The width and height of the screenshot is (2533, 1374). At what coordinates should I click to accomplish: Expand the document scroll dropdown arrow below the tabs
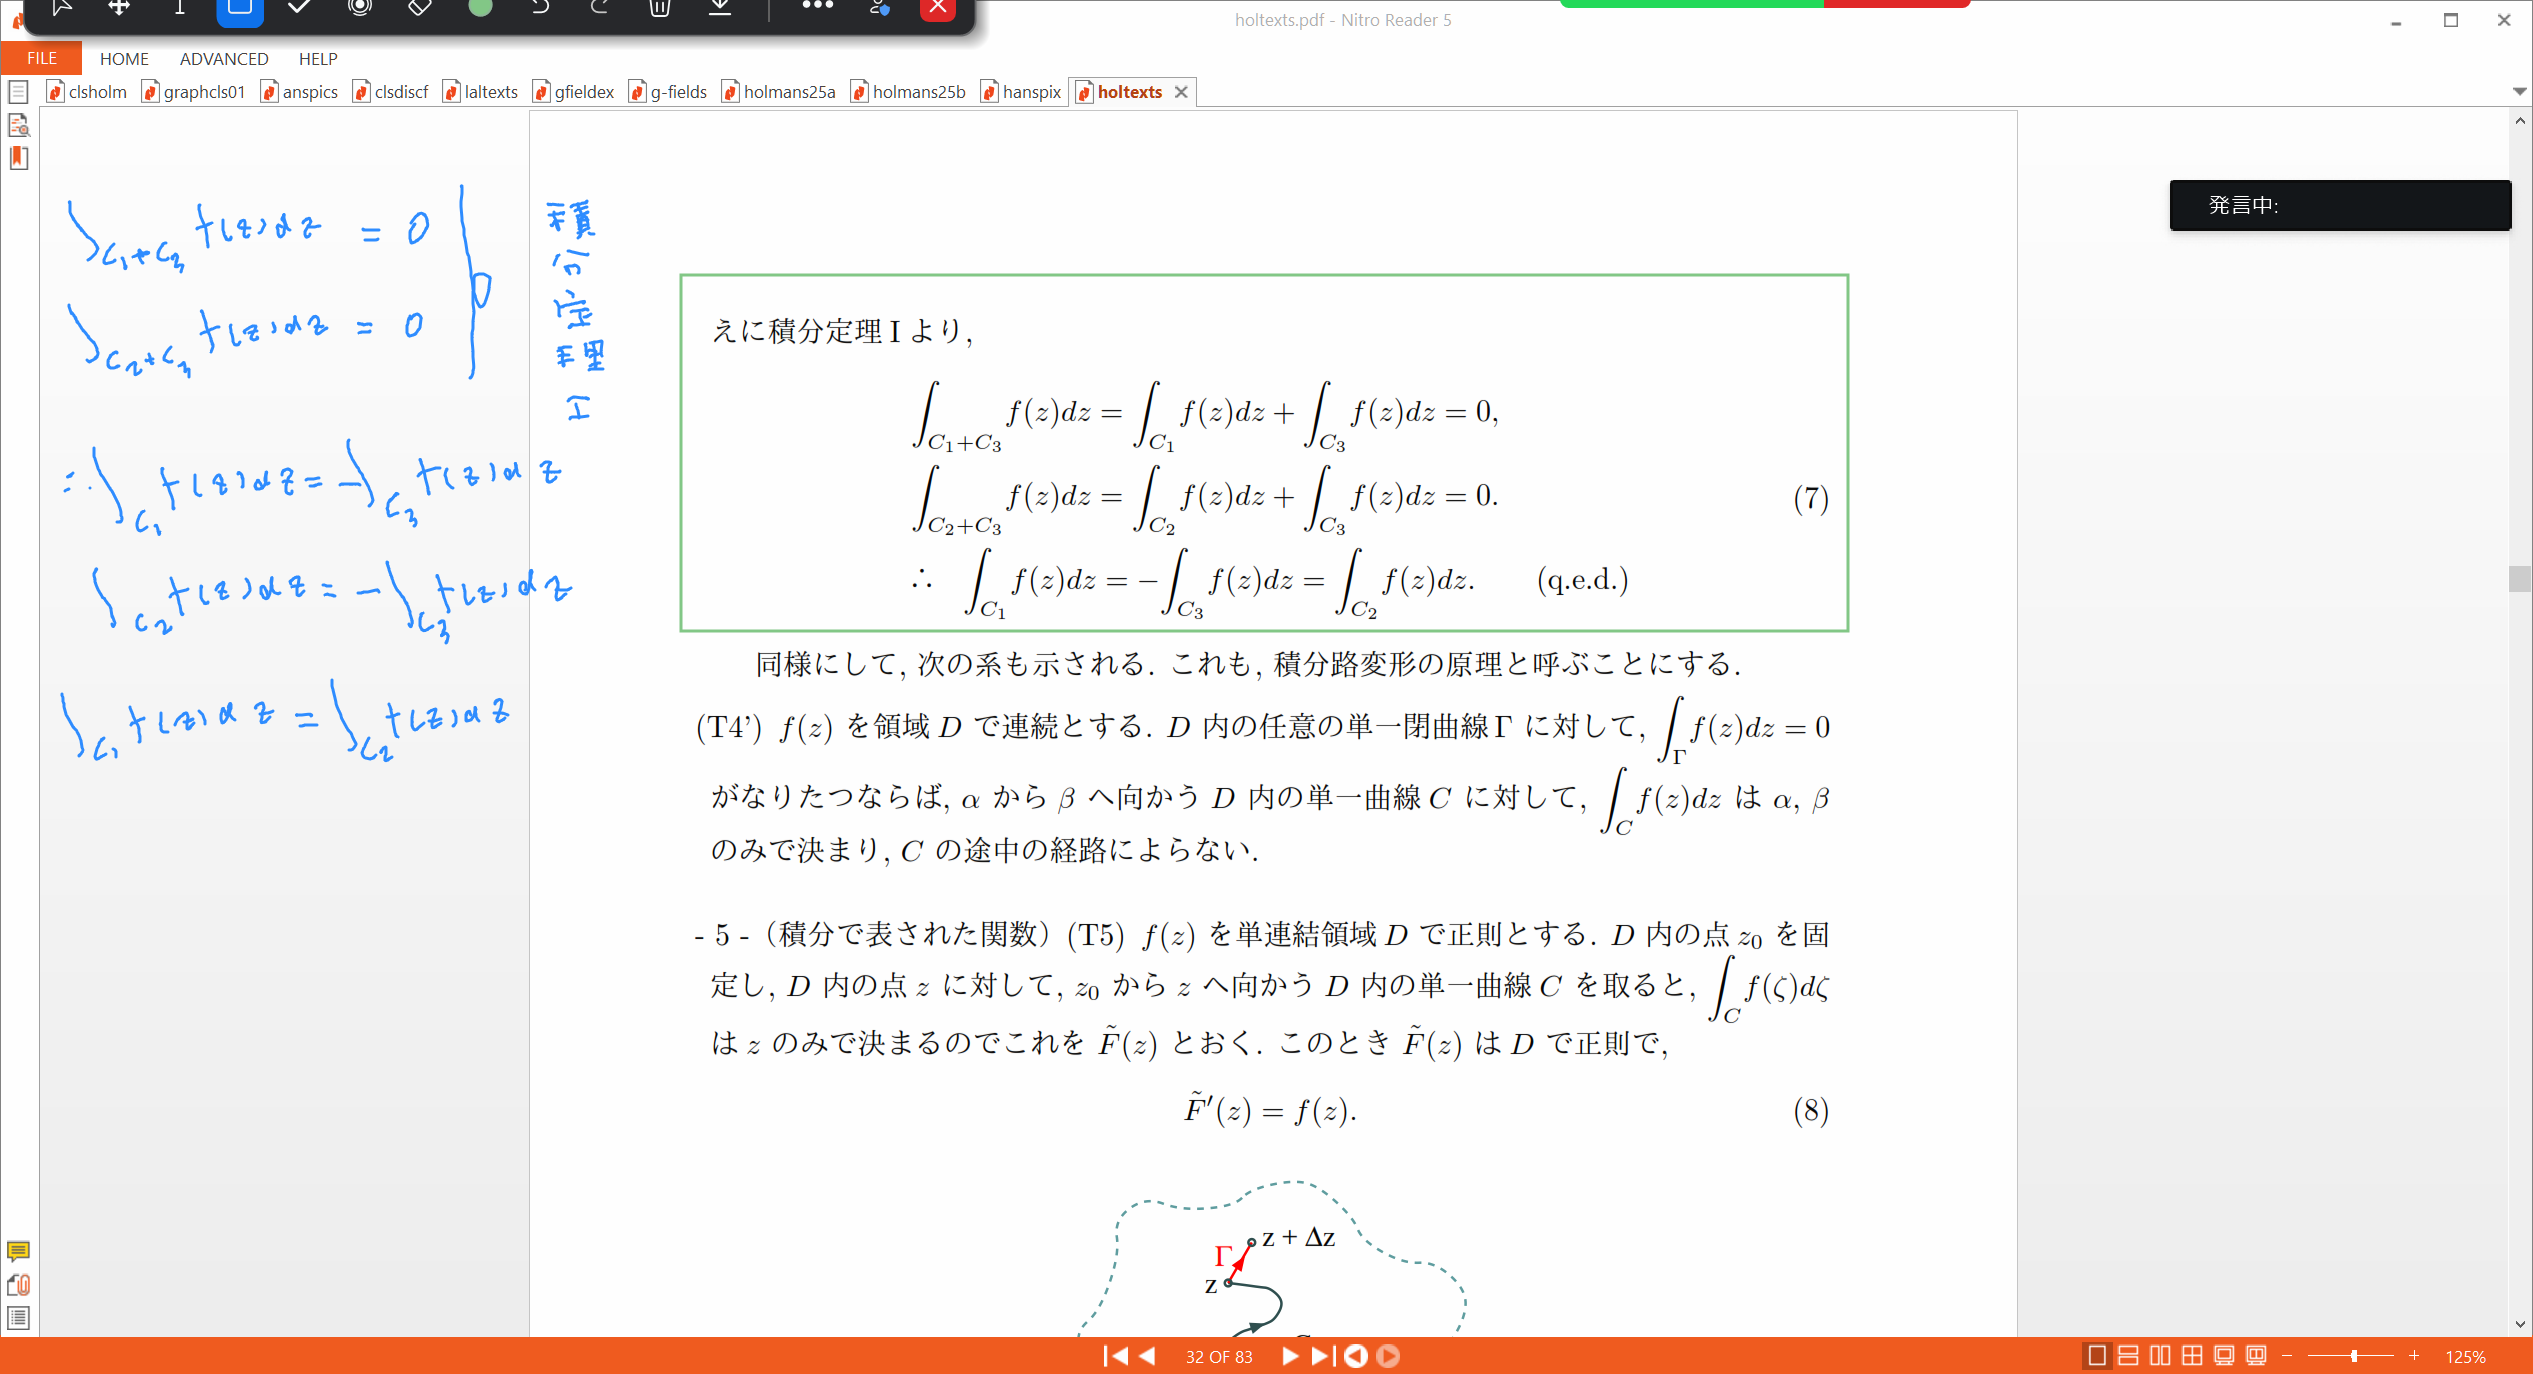[2521, 91]
